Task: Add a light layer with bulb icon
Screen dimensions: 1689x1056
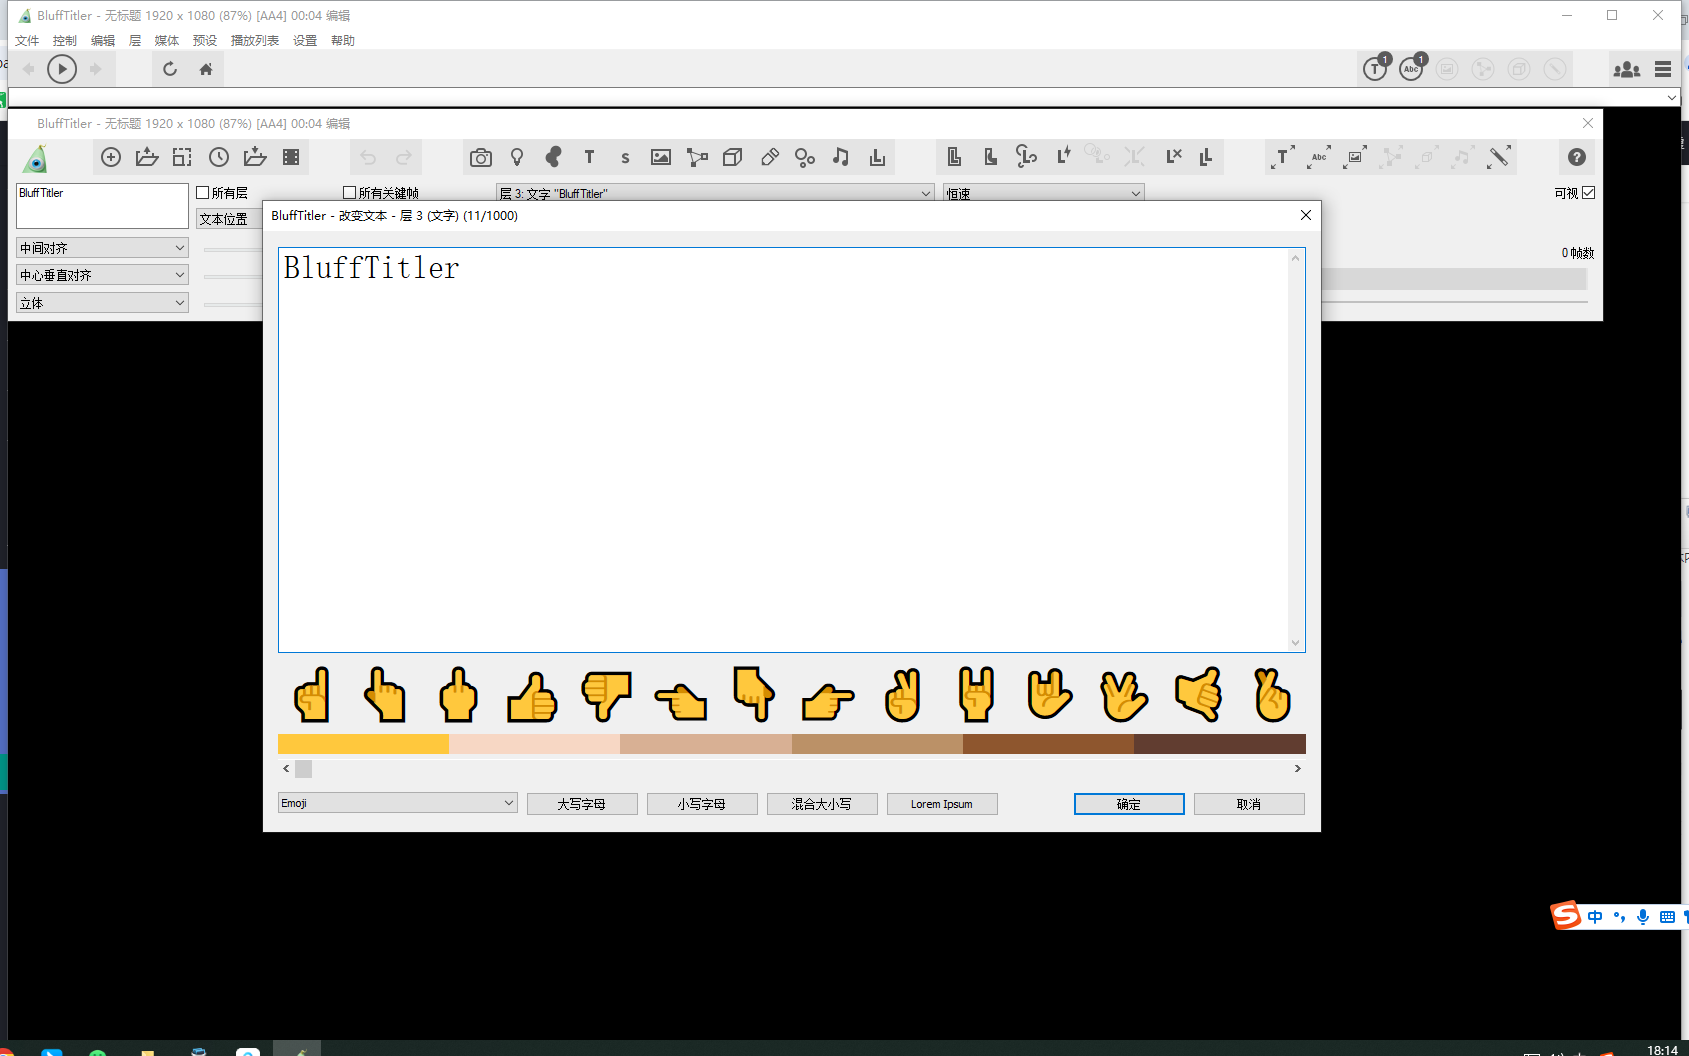Action: [517, 157]
